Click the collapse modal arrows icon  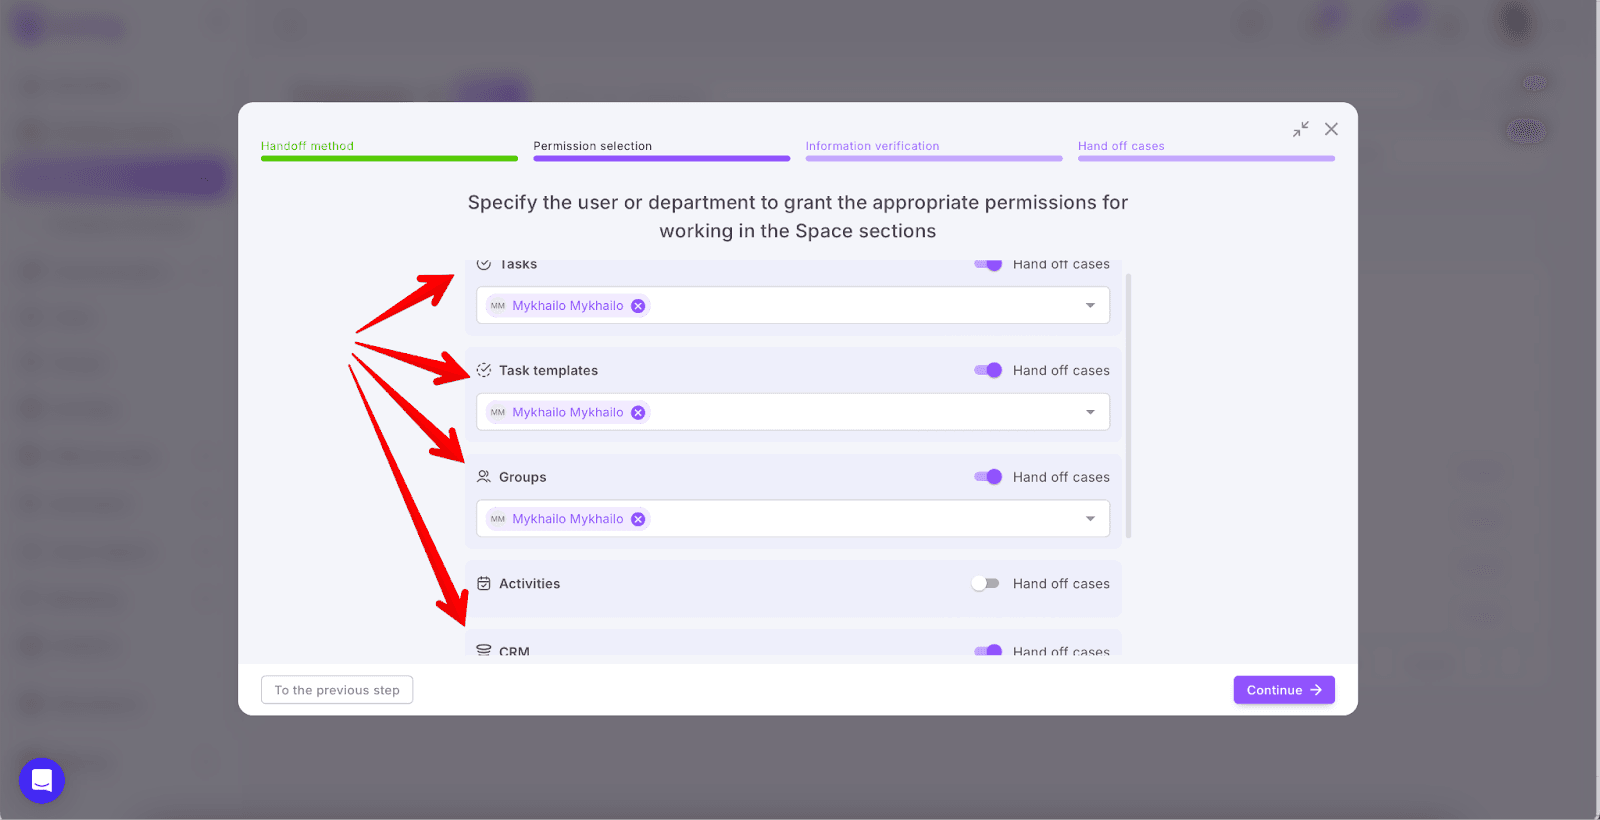coord(1300,129)
